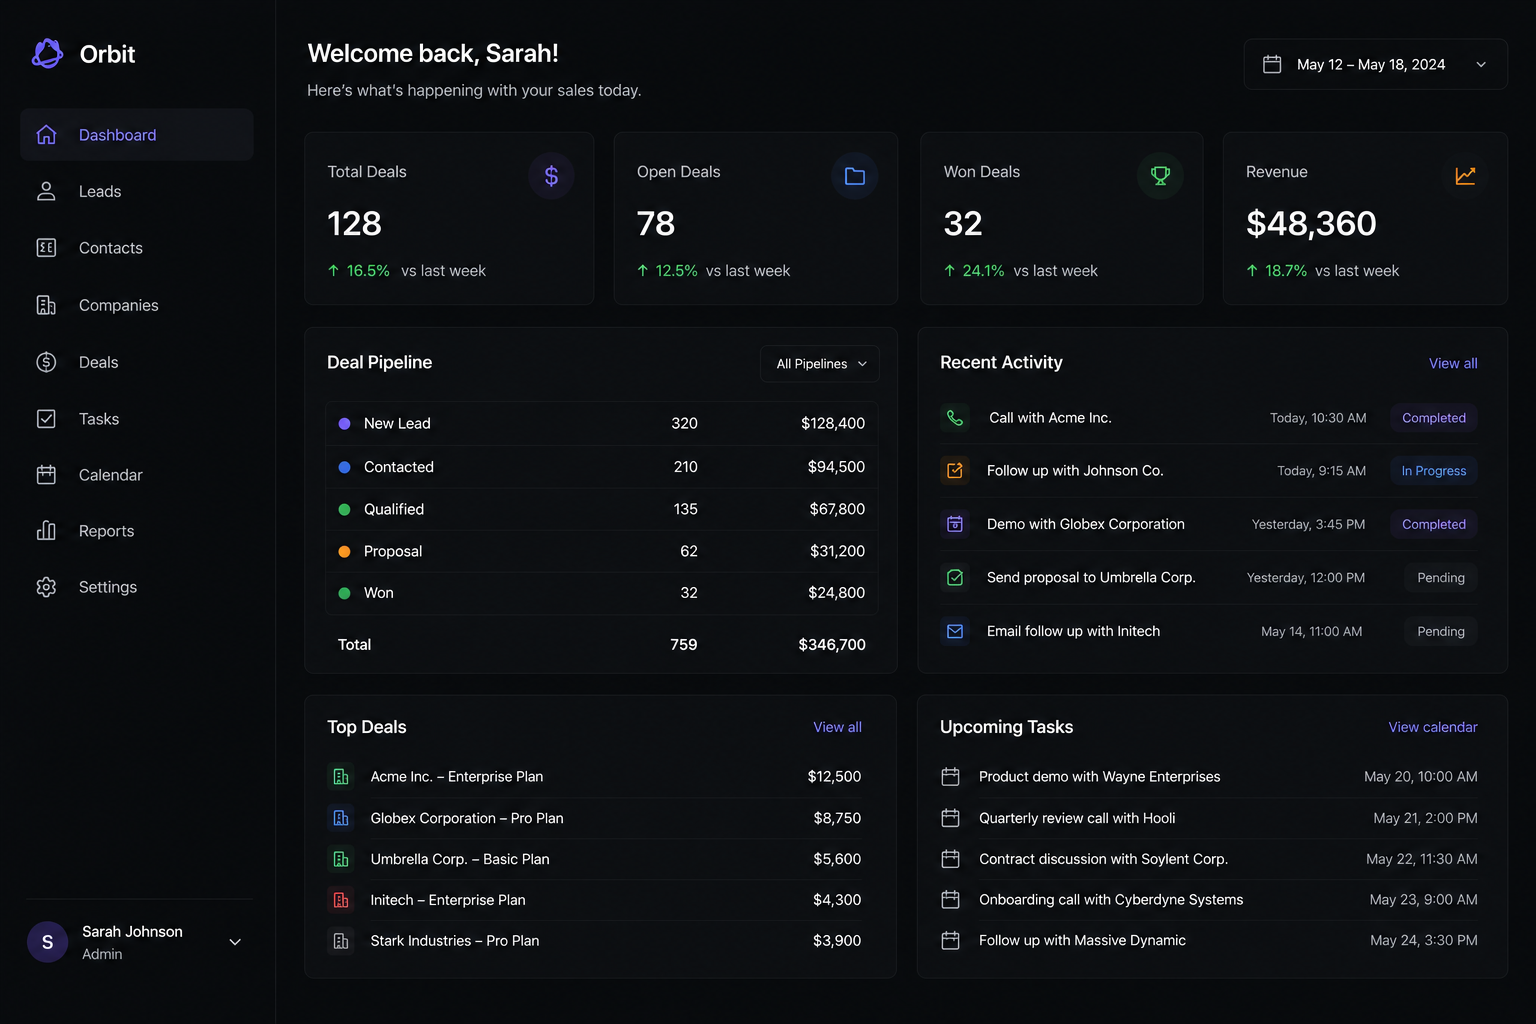This screenshot has width=1536, height=1024.
Task: Expand the Sarah Johnson account menu chevron
Action: tap(235, 942)
